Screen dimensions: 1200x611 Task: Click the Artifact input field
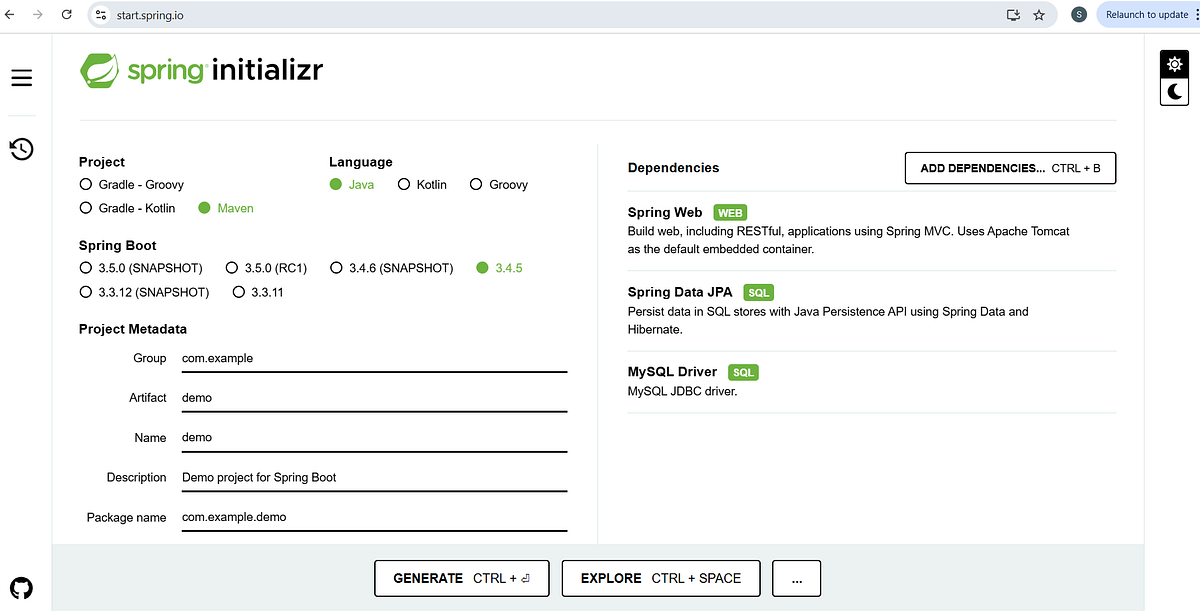tap(374, 398)
